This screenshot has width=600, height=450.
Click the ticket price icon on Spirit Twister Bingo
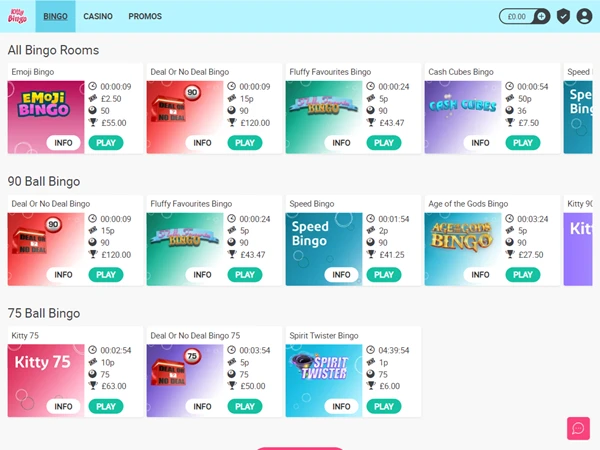click(x=370, y=362)
